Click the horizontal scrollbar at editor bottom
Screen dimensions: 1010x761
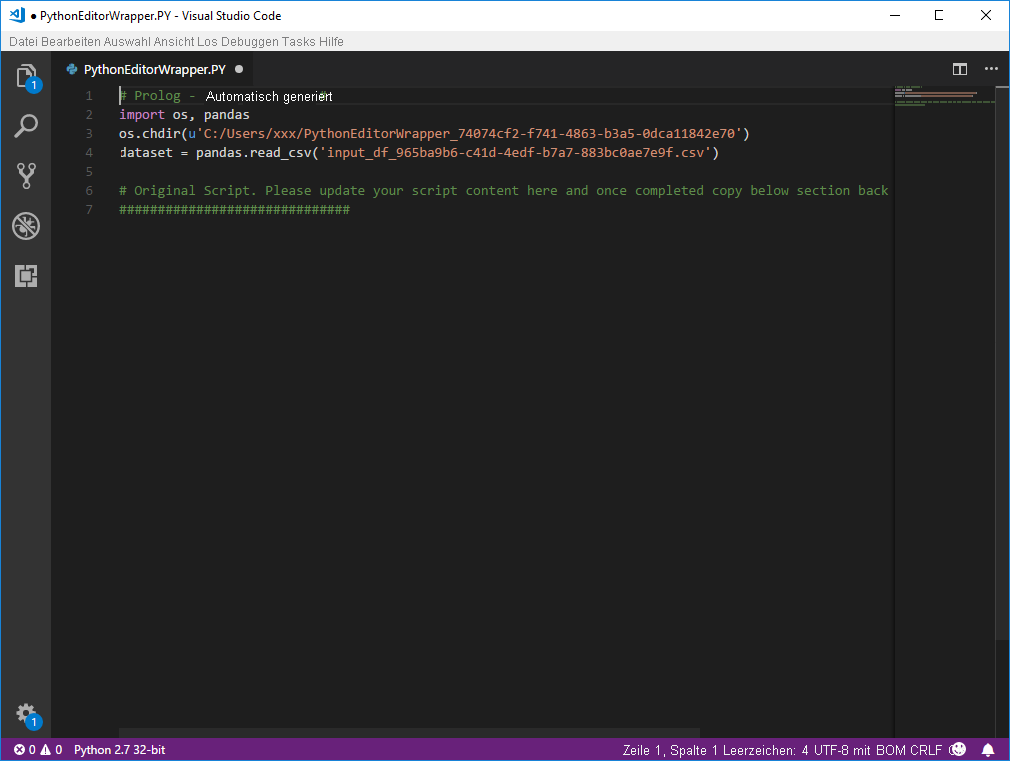[x=409, y=733]
